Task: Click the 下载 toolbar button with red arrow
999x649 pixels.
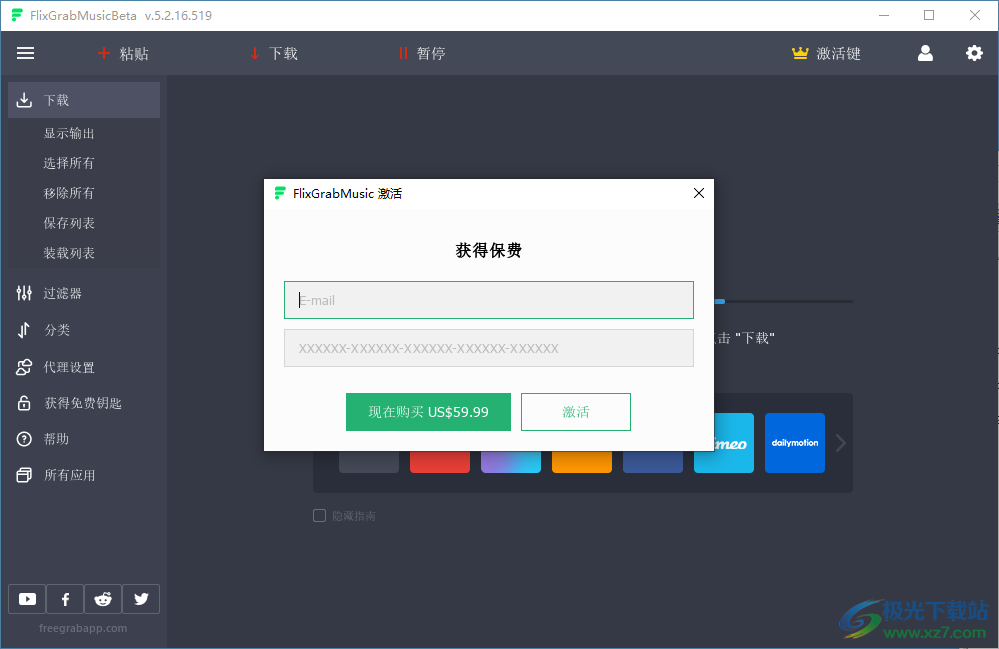Action: [274, 53]
